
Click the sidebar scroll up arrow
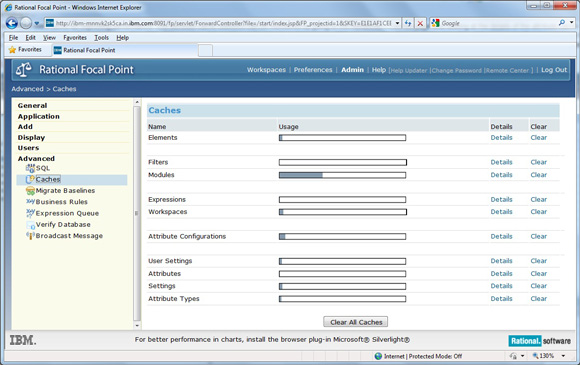coord(137,102)
